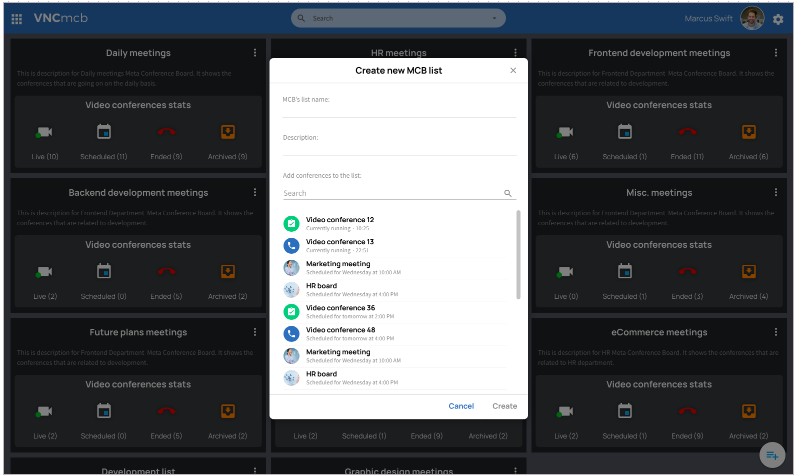Focus the top search bar
Screen dimensions: 797x476
(x=398, y=18)
